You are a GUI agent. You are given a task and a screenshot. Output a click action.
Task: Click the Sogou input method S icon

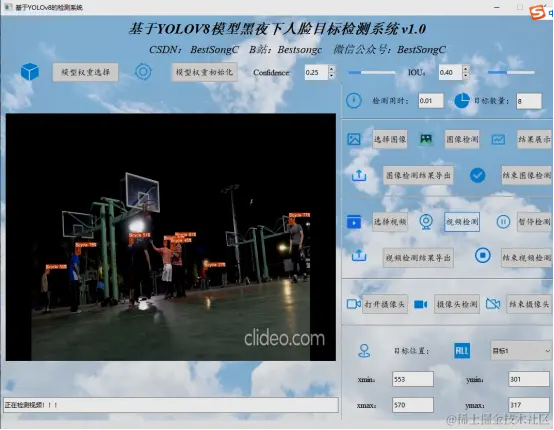click(x=537, y=12)
